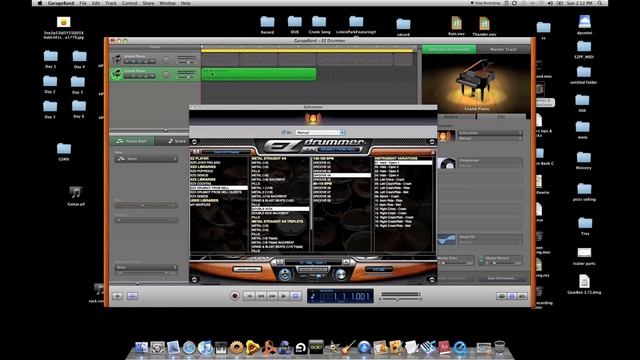Open the loop browser eye button

502,296
